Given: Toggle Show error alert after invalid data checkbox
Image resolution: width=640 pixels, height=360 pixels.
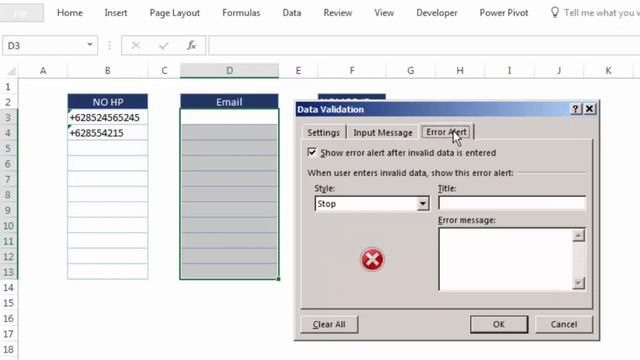Looking at the screenshot, I should [312, 152].
